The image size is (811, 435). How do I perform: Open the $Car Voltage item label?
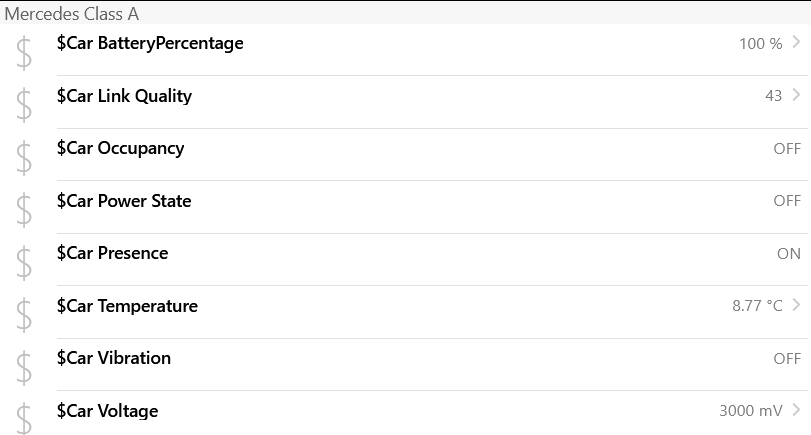107,411
